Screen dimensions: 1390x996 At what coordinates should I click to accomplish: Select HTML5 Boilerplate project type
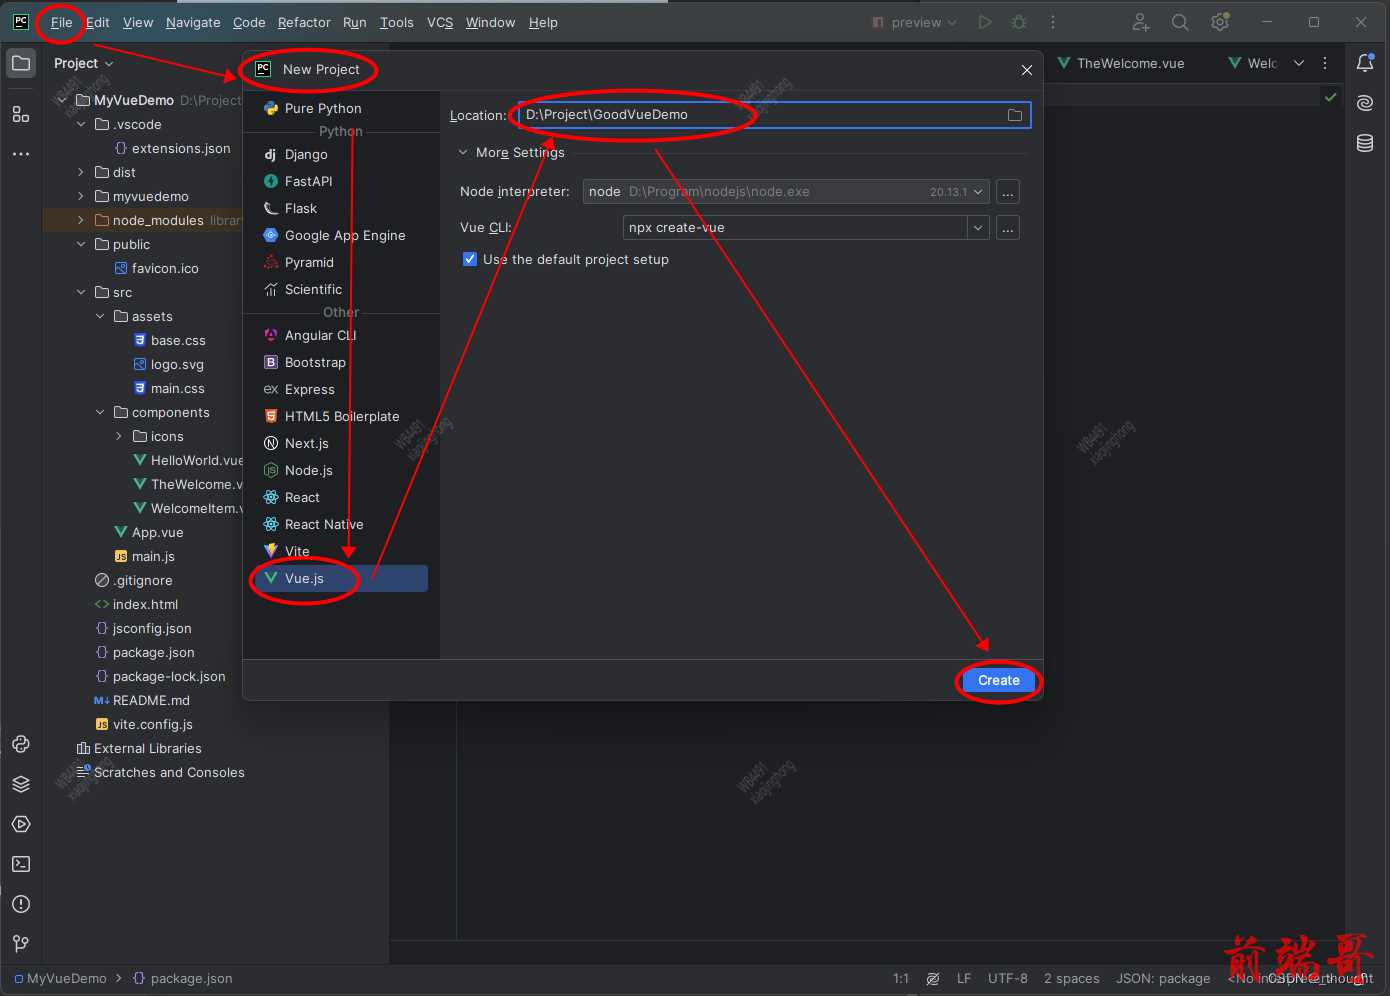pos(341,416)
